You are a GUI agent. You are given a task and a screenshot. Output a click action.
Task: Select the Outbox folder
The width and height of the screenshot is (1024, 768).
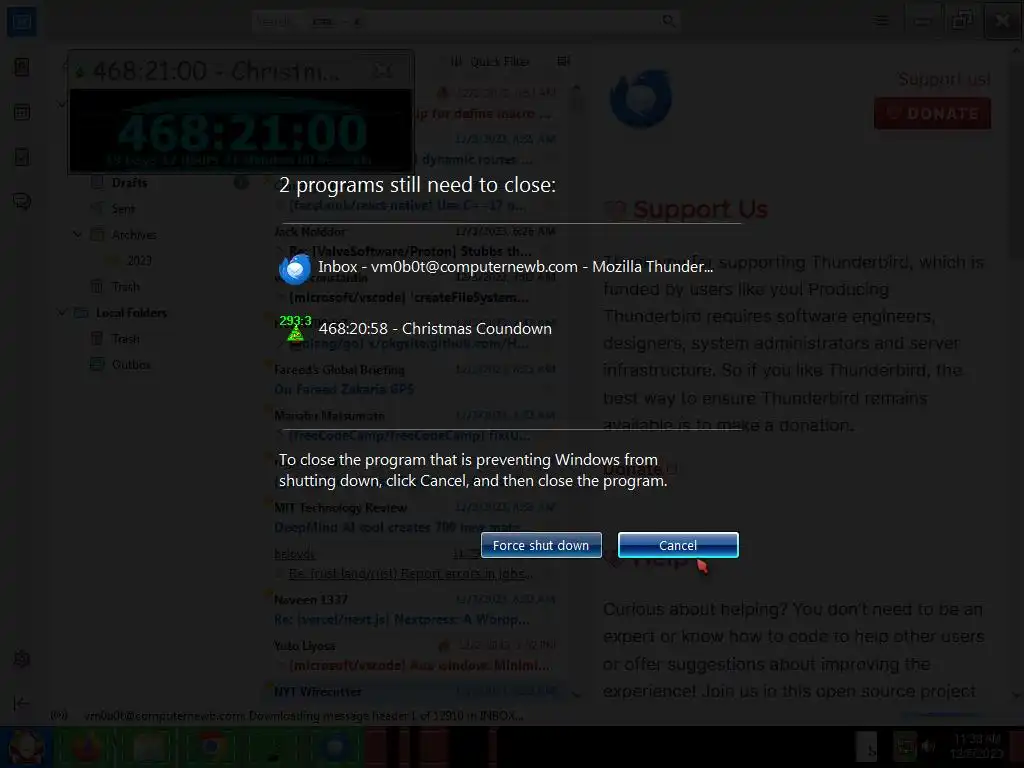(131, 364)
